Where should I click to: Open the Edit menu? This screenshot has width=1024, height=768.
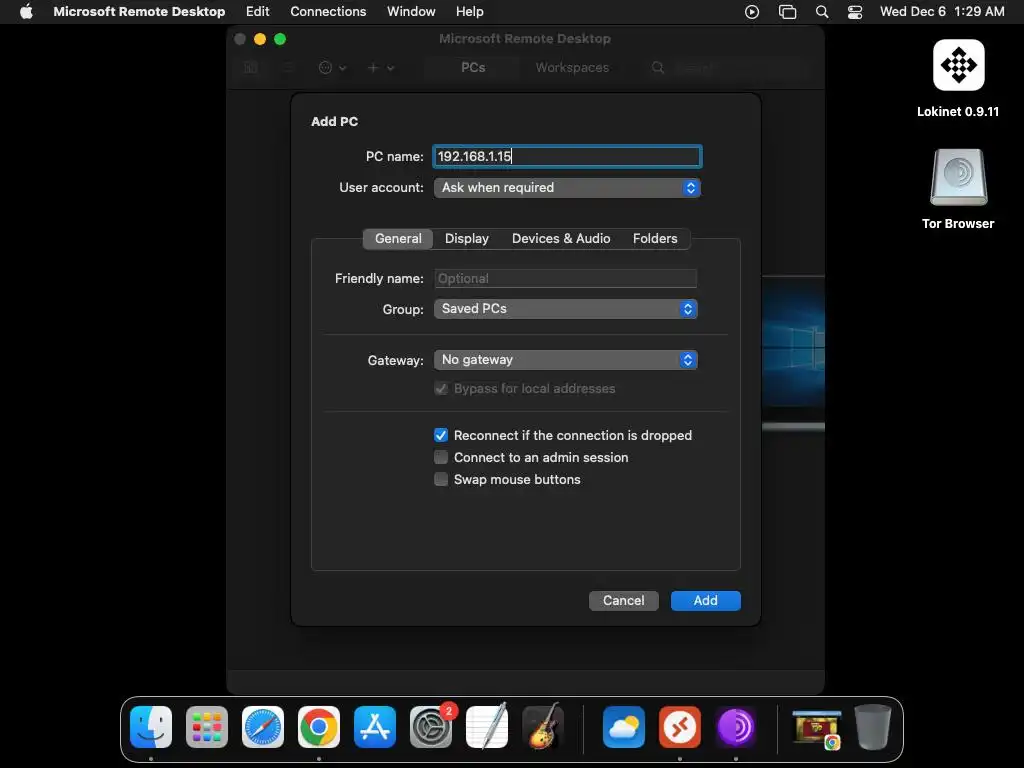tap(257, 12)
